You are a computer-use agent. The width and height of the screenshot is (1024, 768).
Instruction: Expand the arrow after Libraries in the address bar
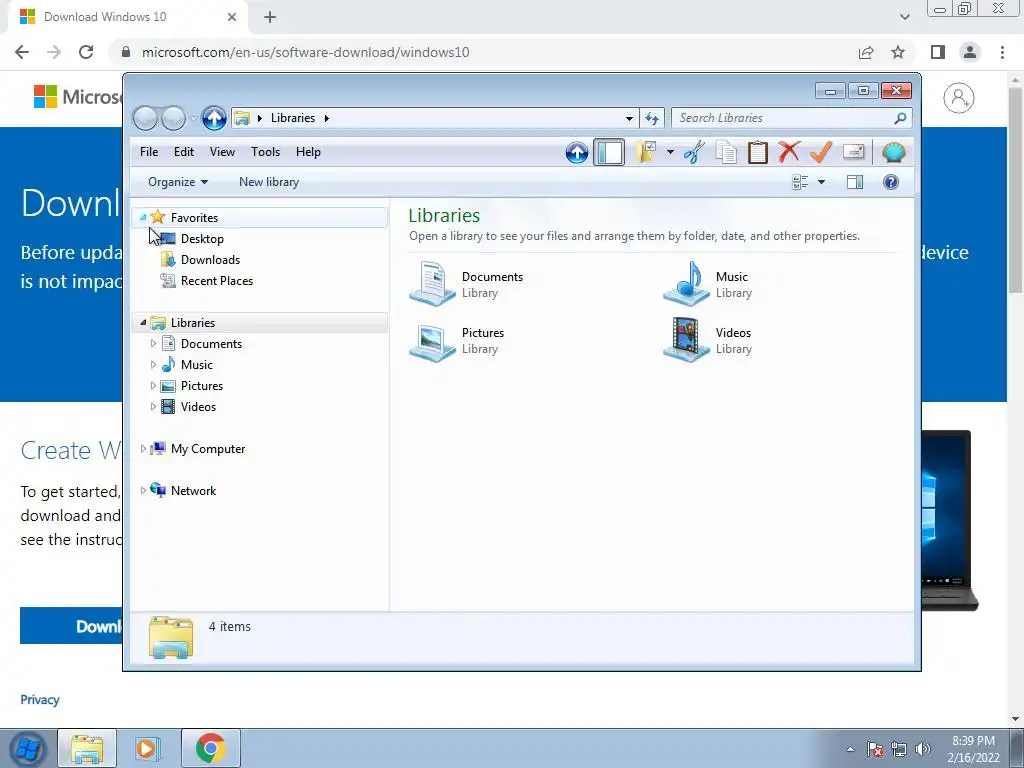click(327, 118)
